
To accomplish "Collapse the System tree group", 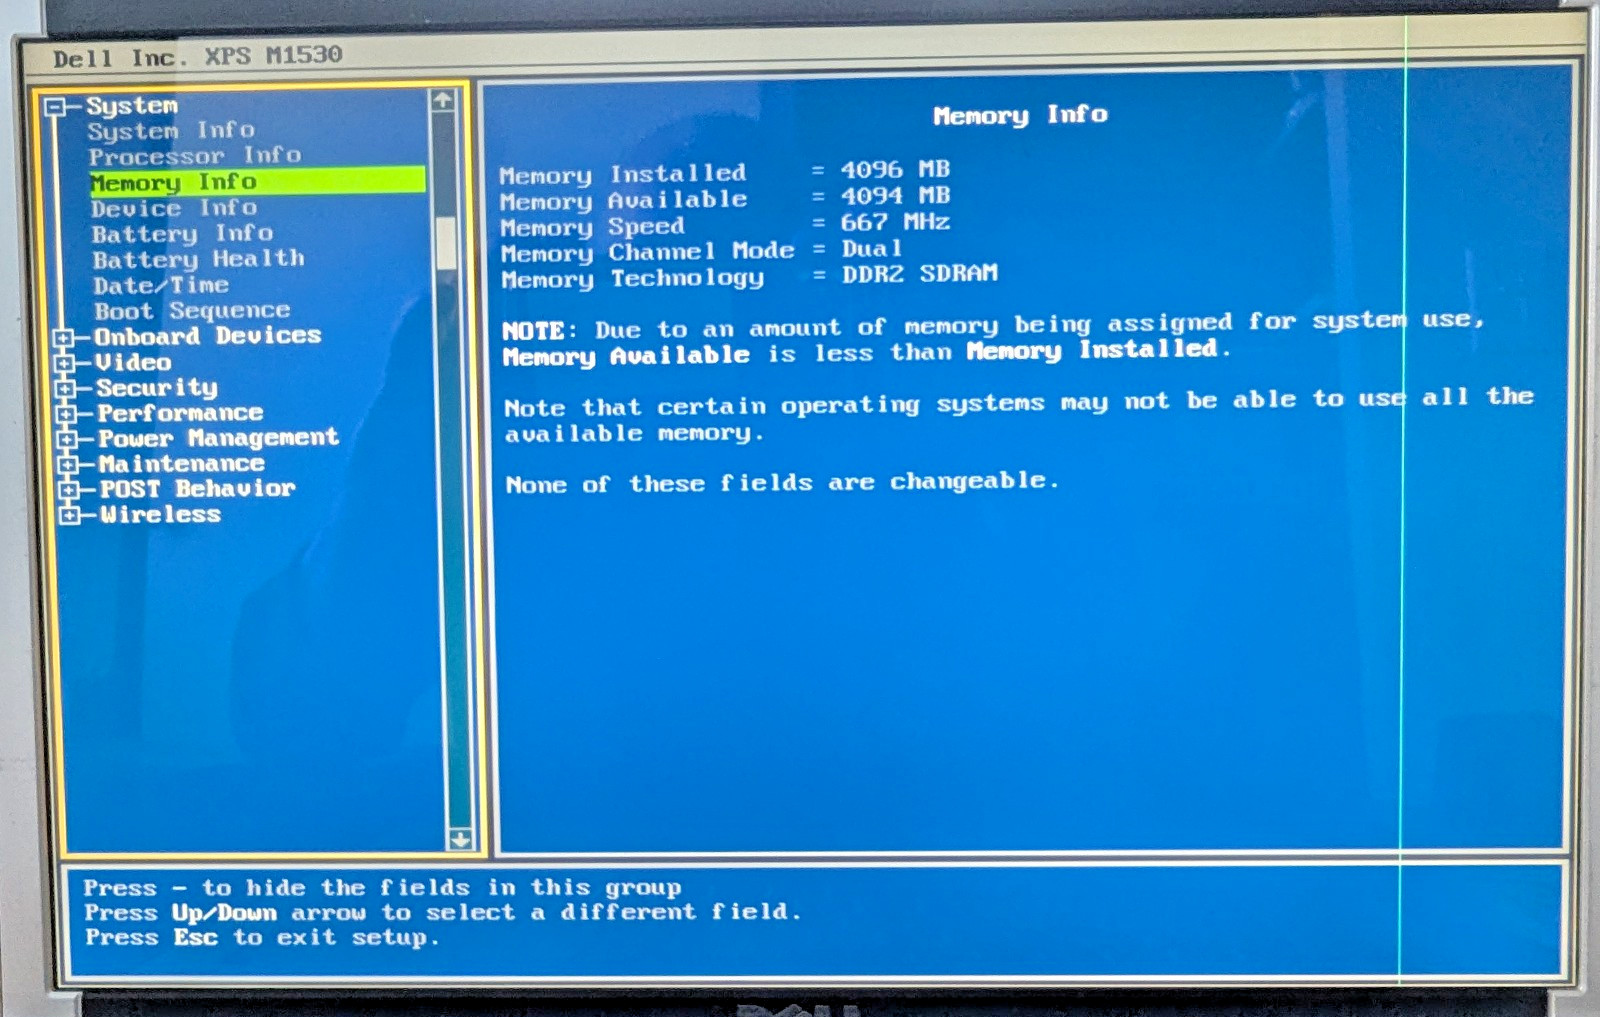I will coord(55,106).
